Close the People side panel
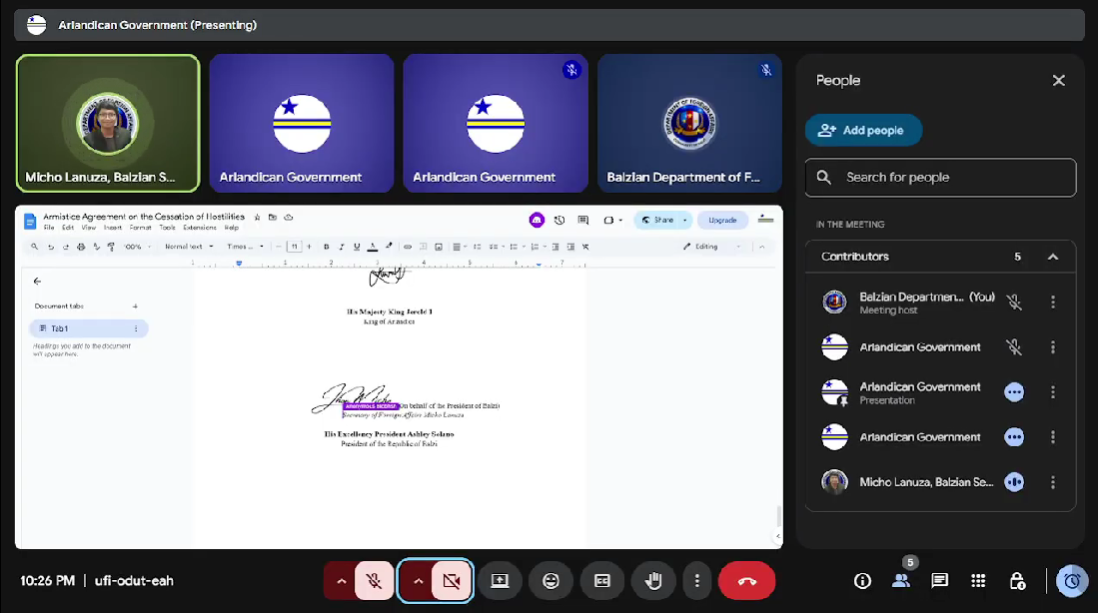The image size is (1098, 613). click(x=1058, y=81)
